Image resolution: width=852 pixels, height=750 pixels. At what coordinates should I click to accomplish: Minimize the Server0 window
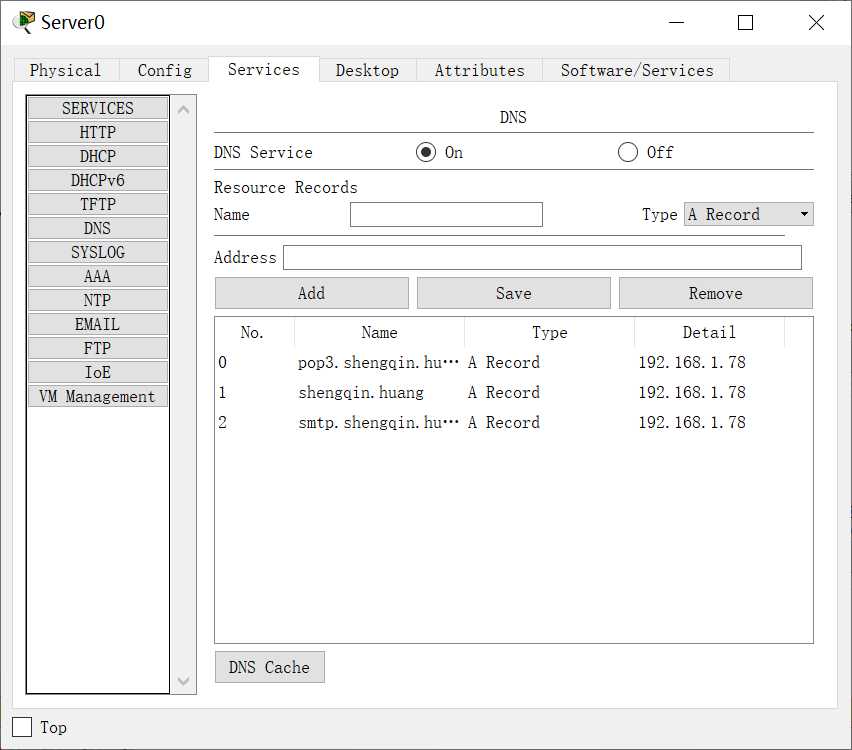(x=676, y=22)
